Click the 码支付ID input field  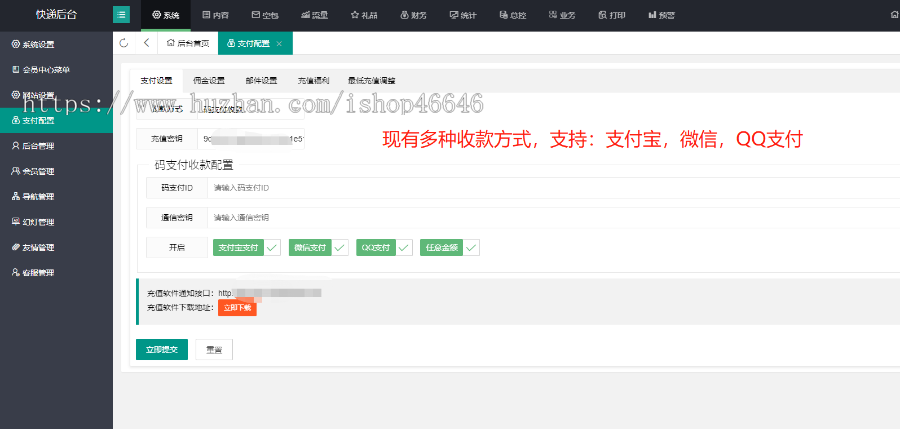click(x=553, y=188)
